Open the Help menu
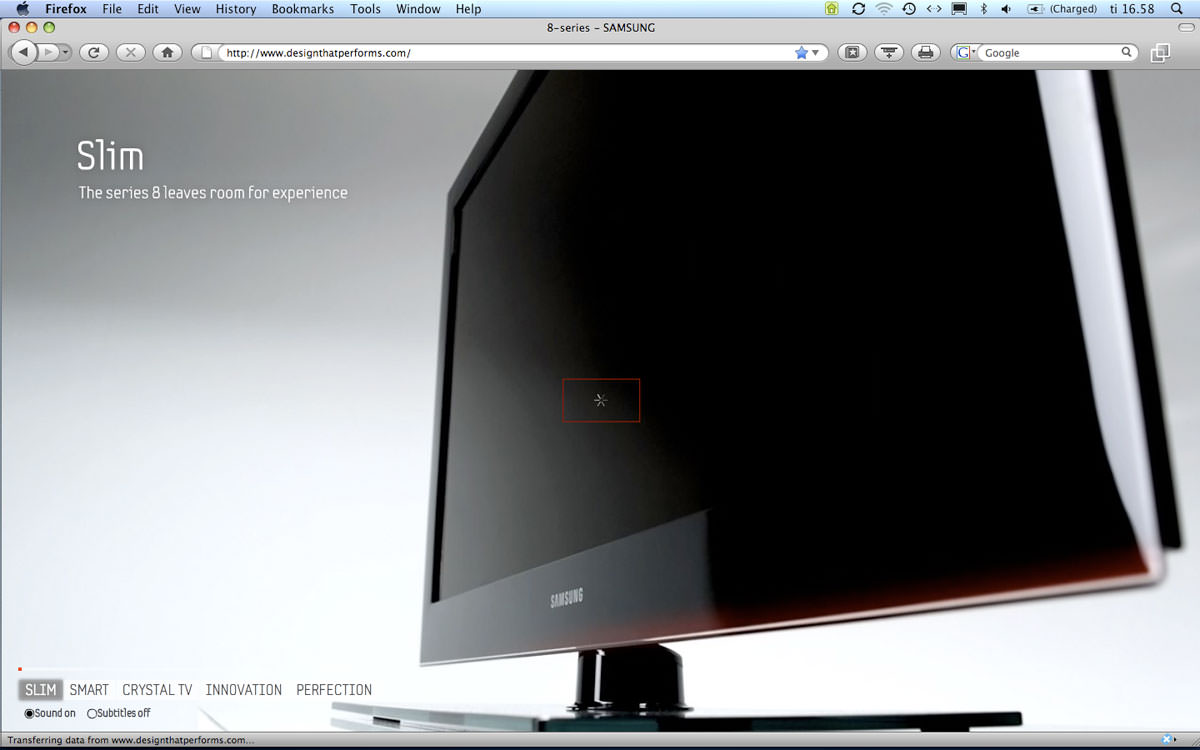Screen dimensions: 1200x750 pyautogui.click(x=468, y=9)
